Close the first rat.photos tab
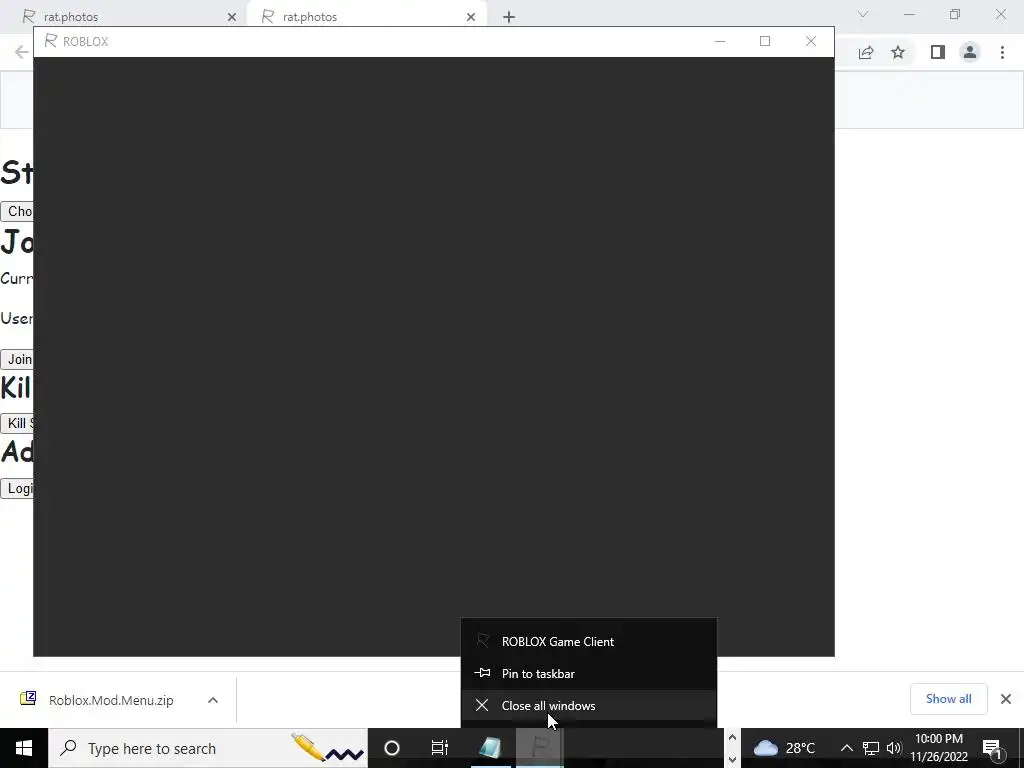The image size is (1024, 768). point(232,17)
